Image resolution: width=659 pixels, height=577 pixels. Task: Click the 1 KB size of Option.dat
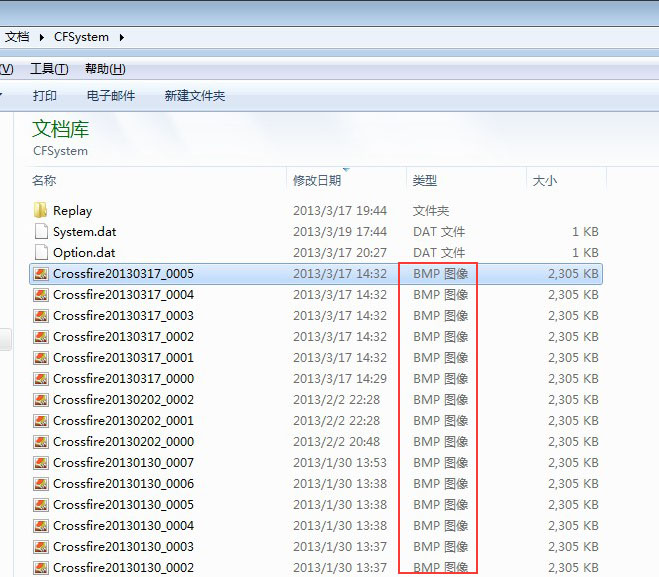[x=585, y=253]
